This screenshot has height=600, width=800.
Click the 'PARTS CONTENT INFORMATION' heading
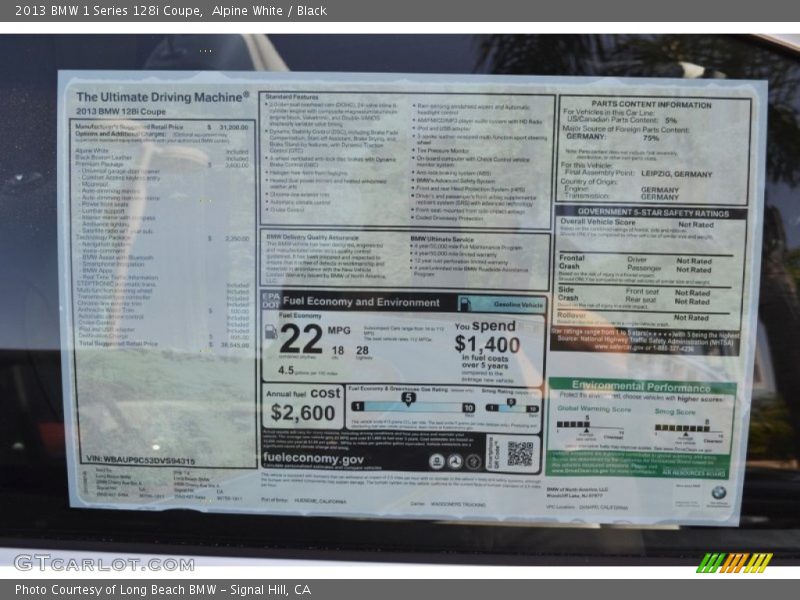[651, 104]
